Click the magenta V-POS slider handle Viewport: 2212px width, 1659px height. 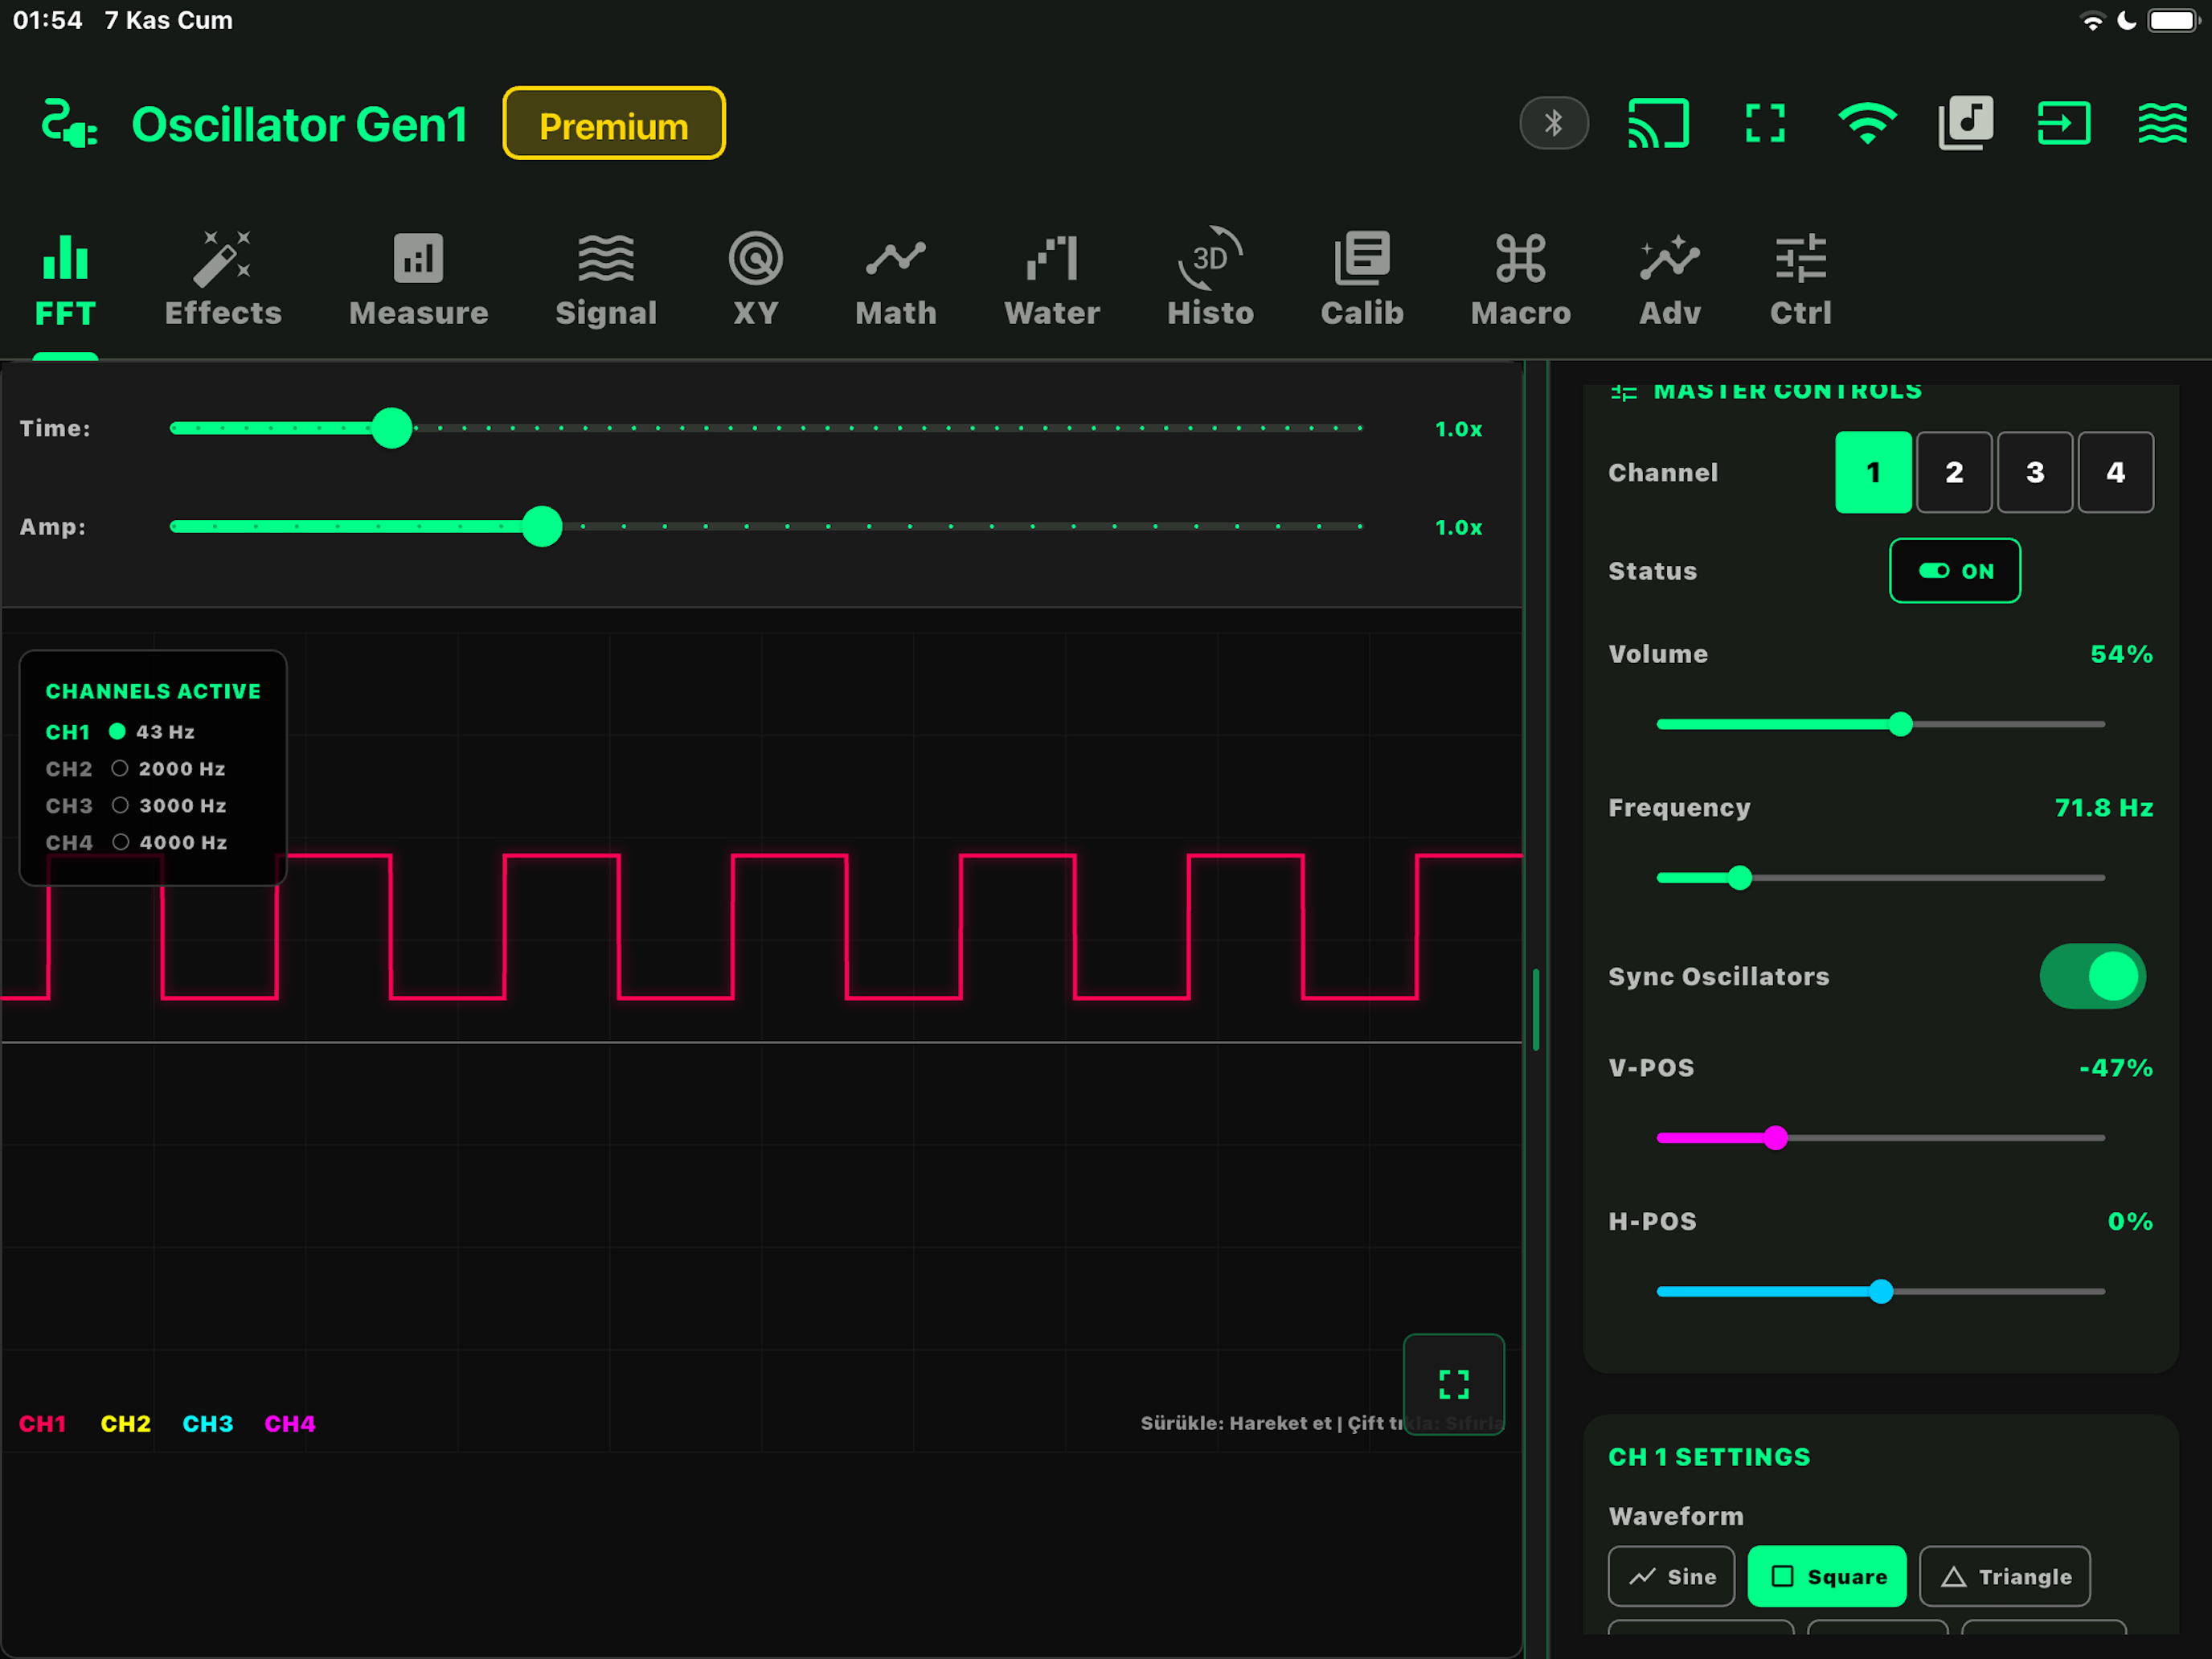pos(1776,1138)
